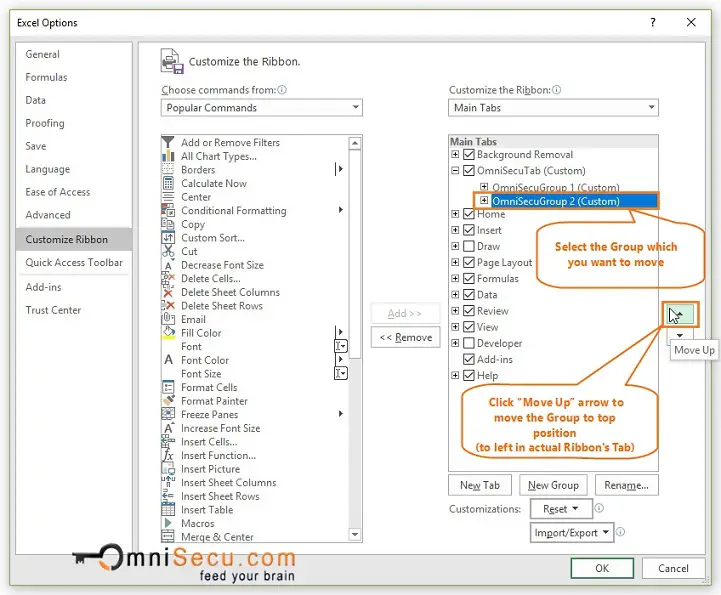The image size is (721, 595).
Task: Pick the Borders command icon
Action: point(168,169)
